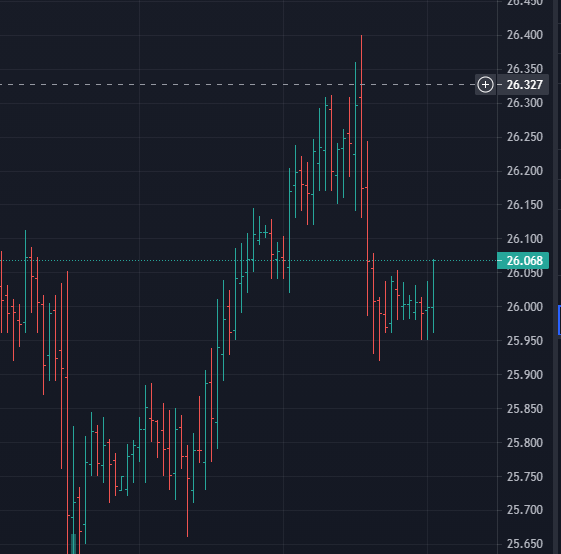The image size is (561, 554).
Task: Click the 25.750 price axis label
Action: (525, 477)
